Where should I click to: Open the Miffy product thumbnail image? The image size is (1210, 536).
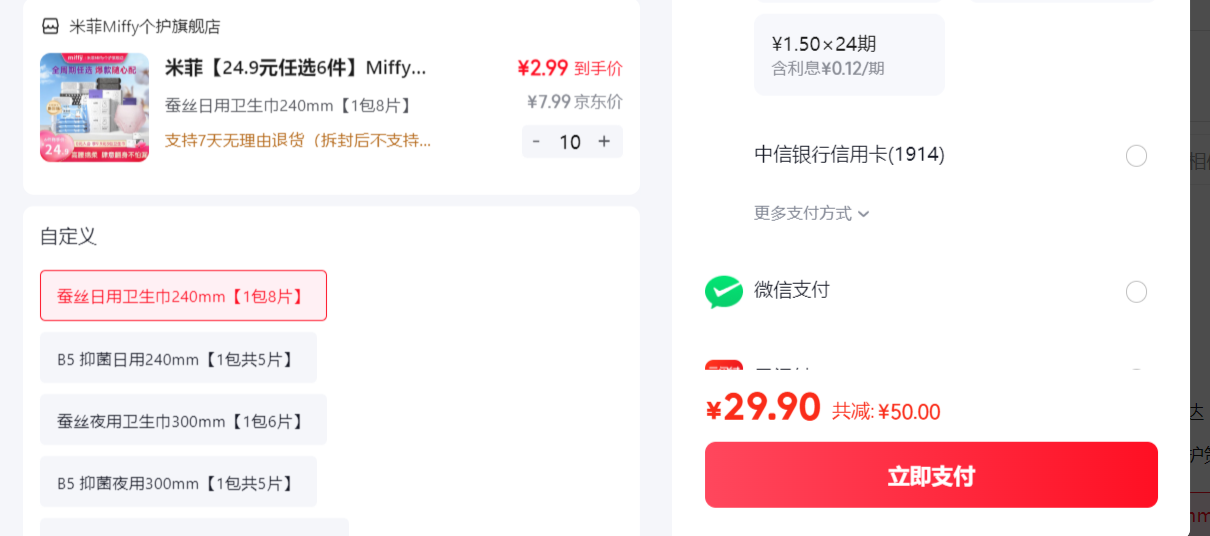coord(94,108)
